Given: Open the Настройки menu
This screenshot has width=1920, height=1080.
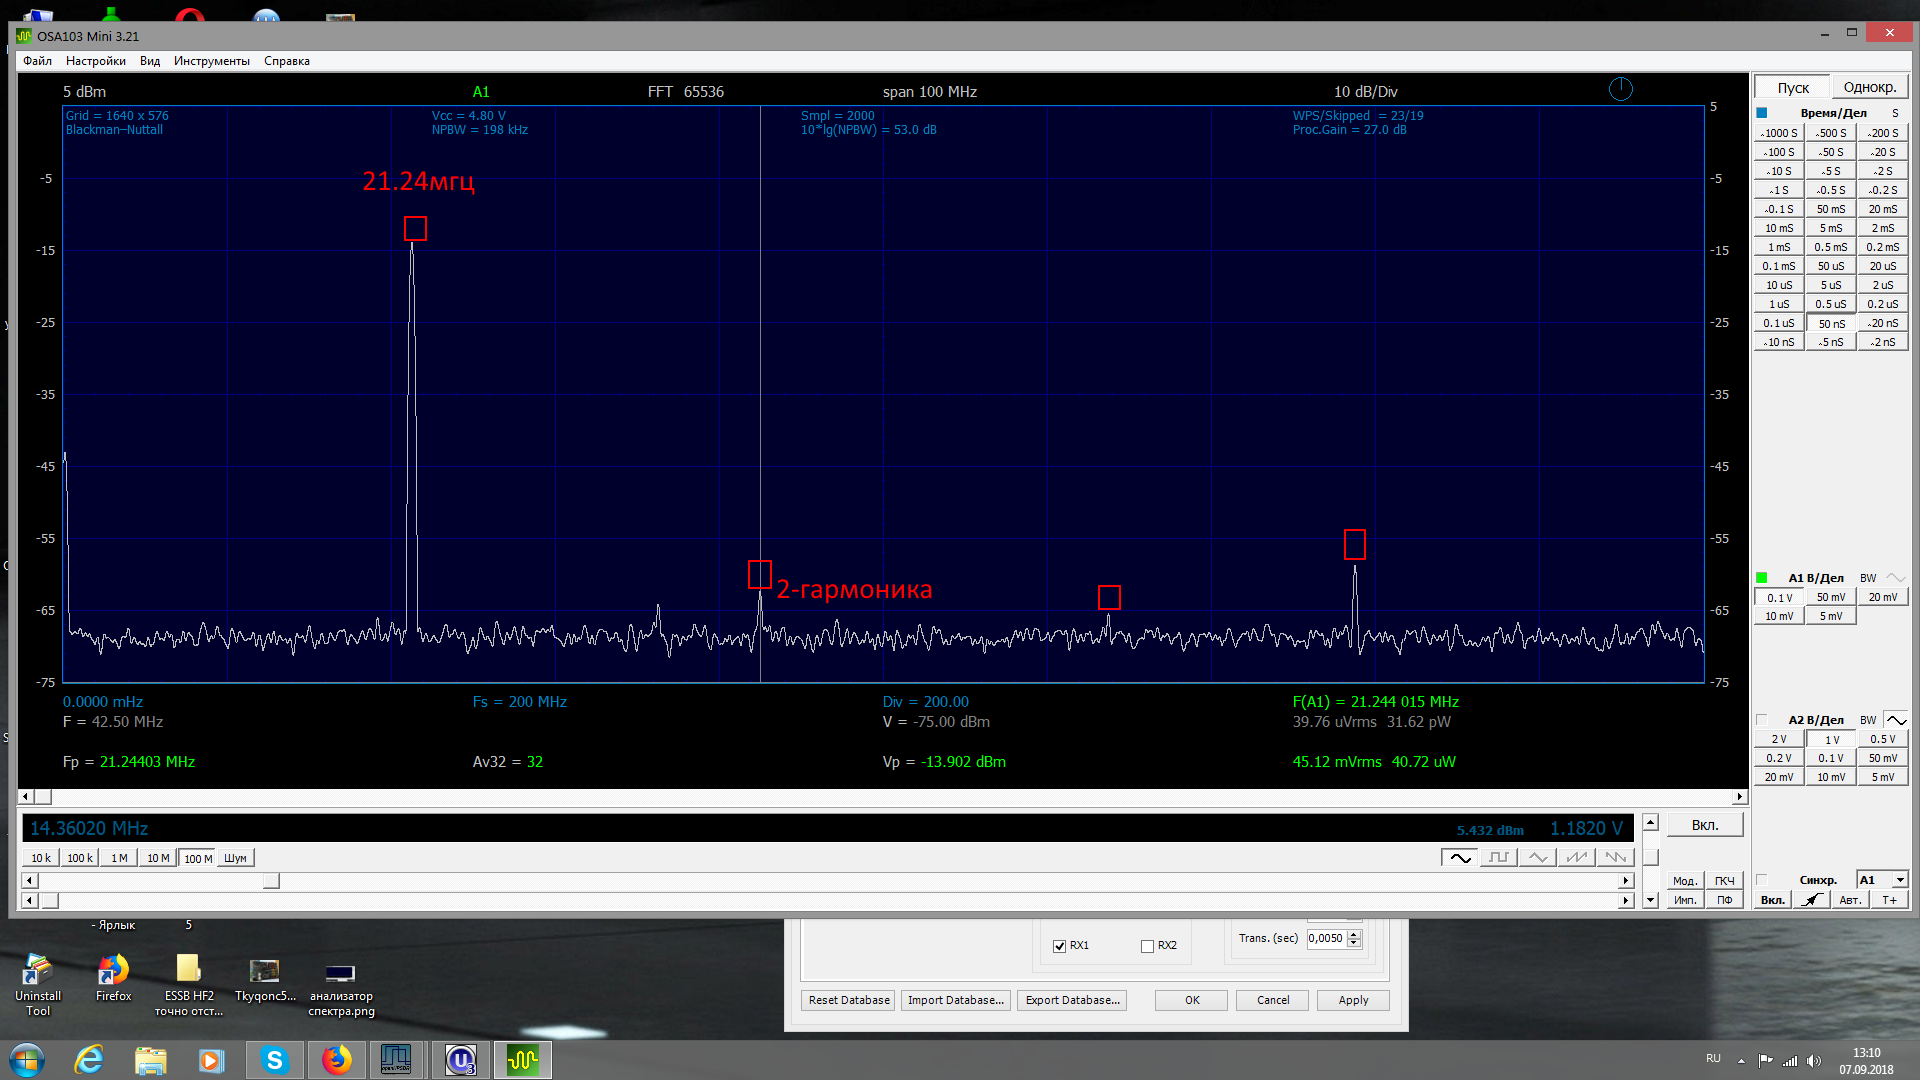Looking at the screenshot, I should 96,61.
